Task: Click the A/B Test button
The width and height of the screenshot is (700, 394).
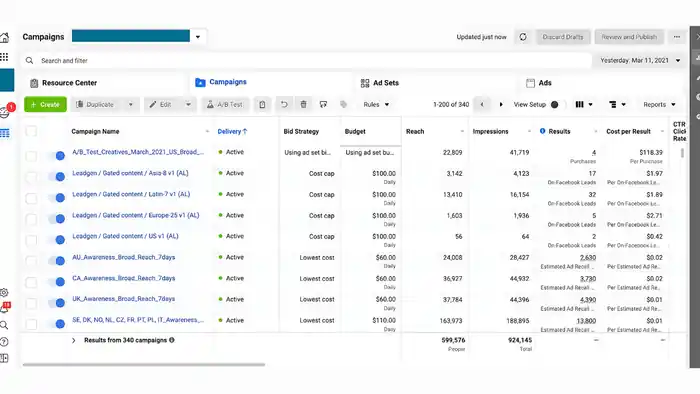Action: tap(225, 104)
